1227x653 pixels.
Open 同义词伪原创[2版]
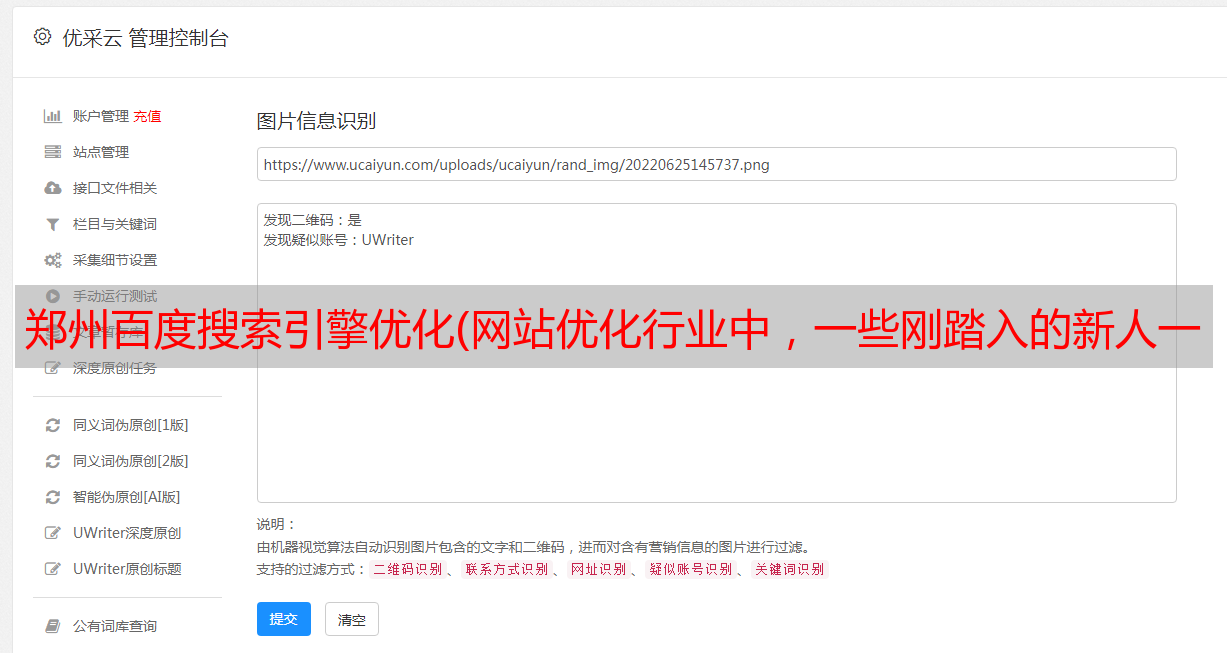(x=131, y=461)
